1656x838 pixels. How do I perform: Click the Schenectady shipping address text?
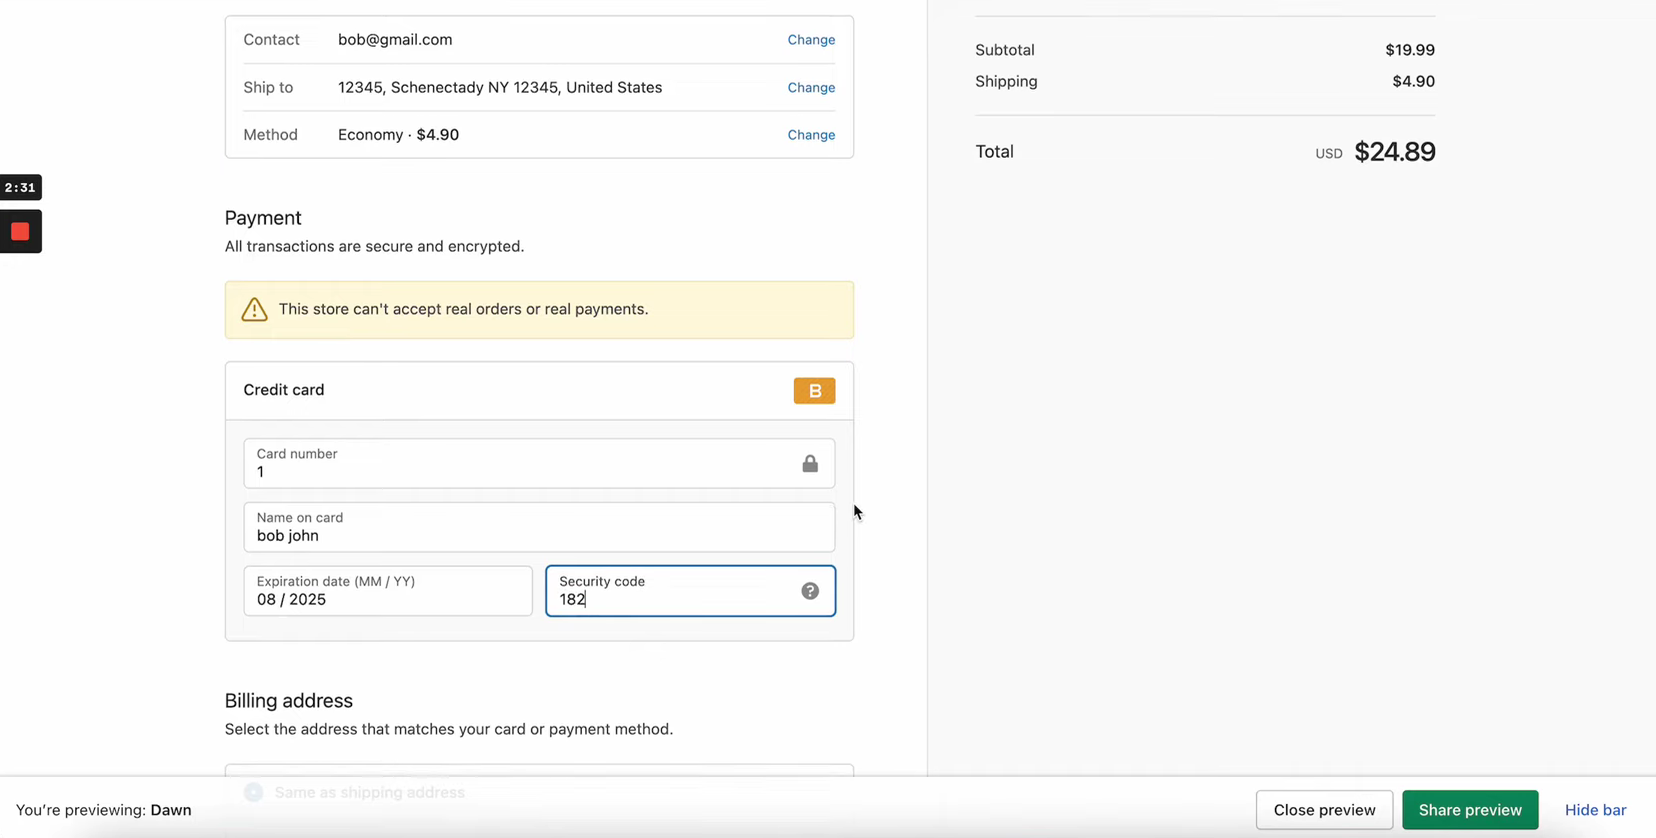click(x=500, y=88)
